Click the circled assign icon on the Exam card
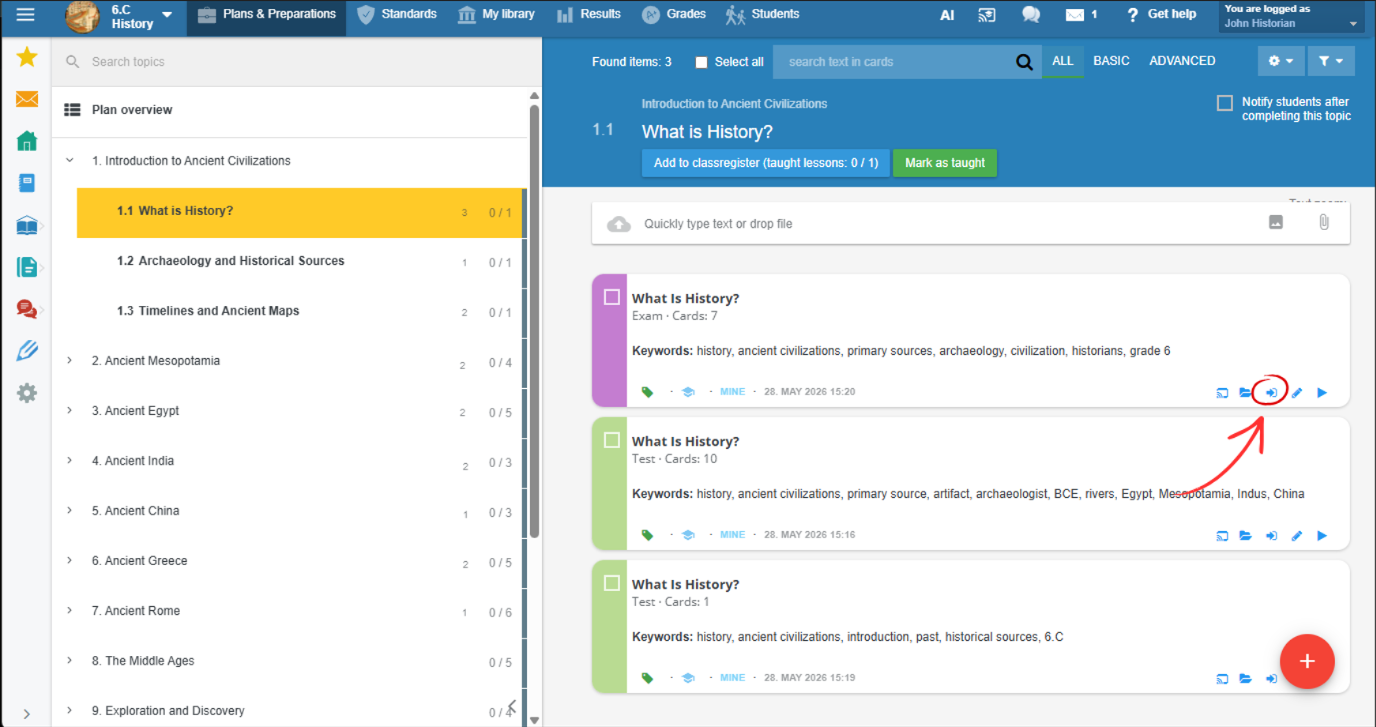1376x727 pixels. click(1271, 393)
